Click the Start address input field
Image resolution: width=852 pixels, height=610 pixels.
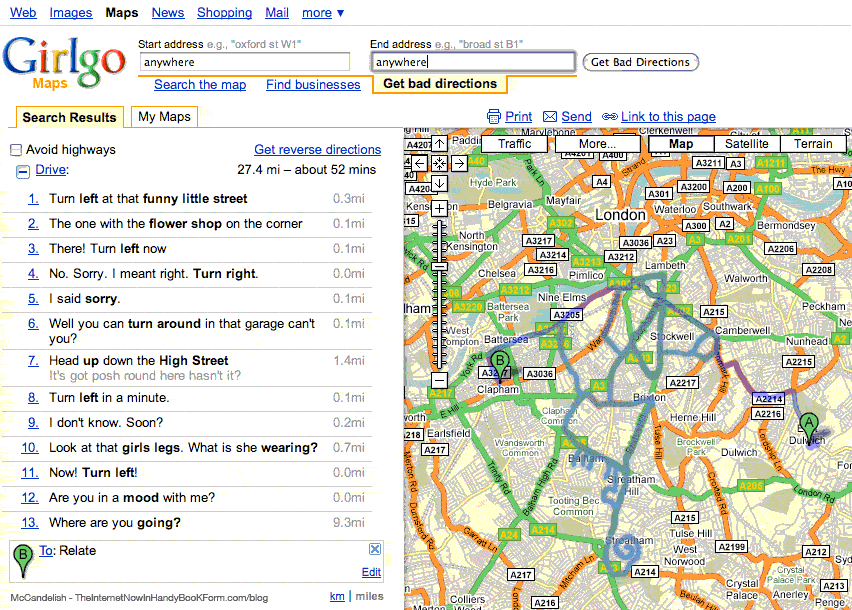(x=244, y=62)
